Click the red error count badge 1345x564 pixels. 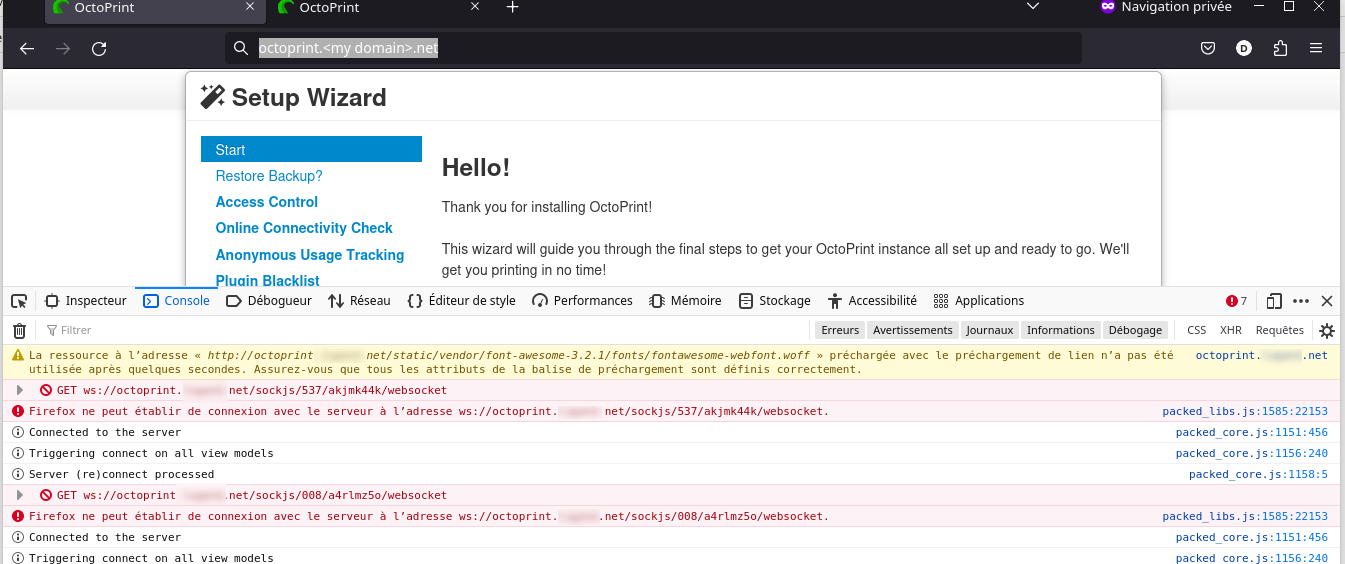click(1237, 301)
